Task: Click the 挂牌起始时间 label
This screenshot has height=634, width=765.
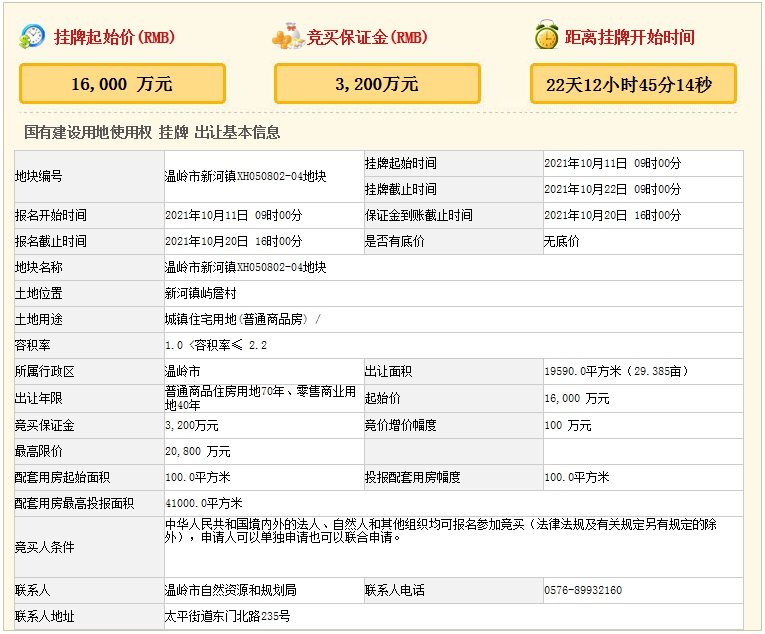Action: click(401, 164)
